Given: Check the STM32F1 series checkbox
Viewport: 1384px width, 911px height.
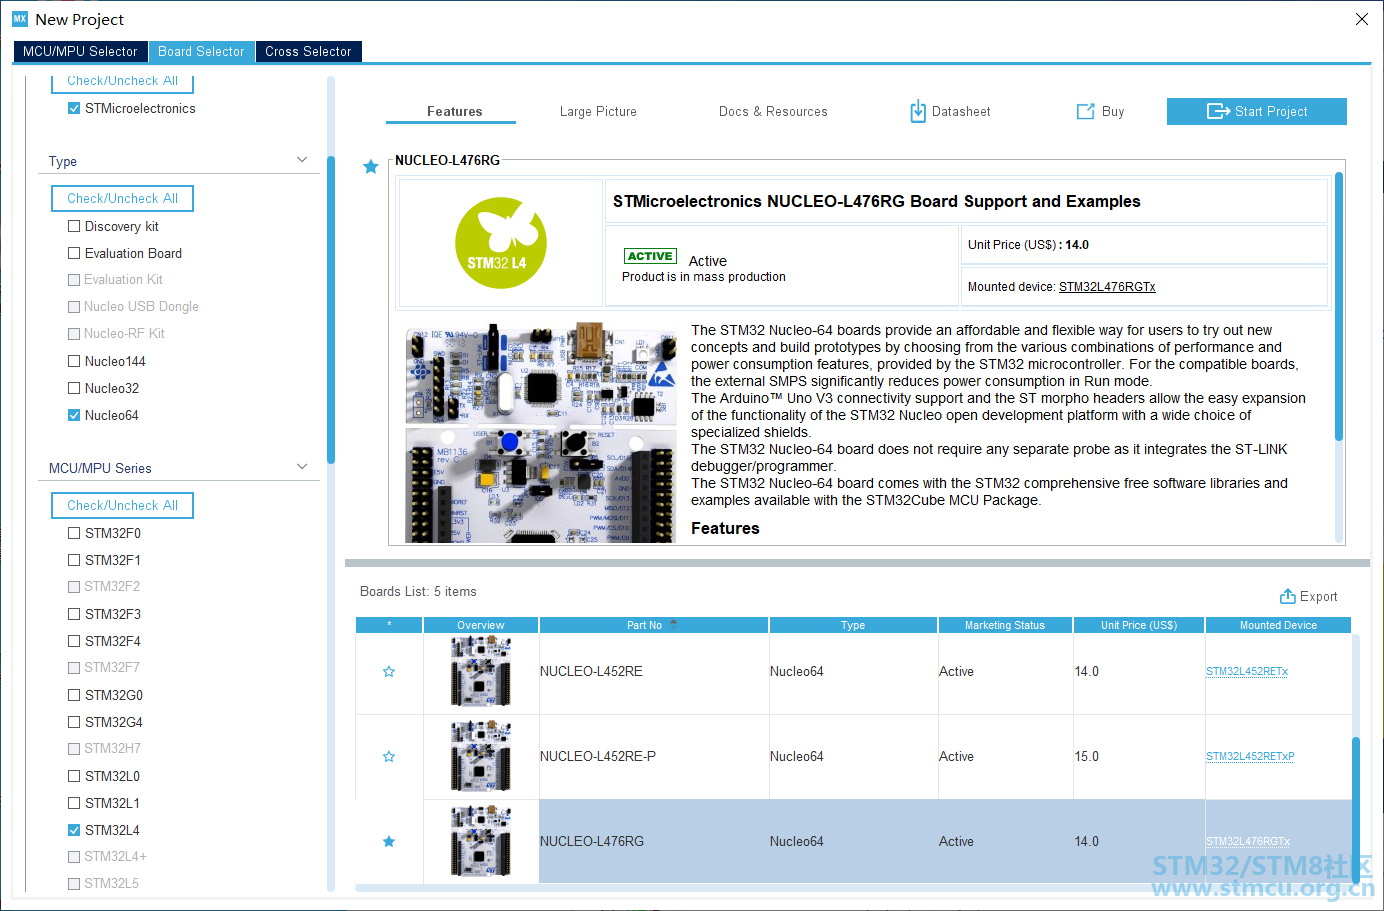Looking at the screenshot, I should pyautogui.click(x=74, y=560).
